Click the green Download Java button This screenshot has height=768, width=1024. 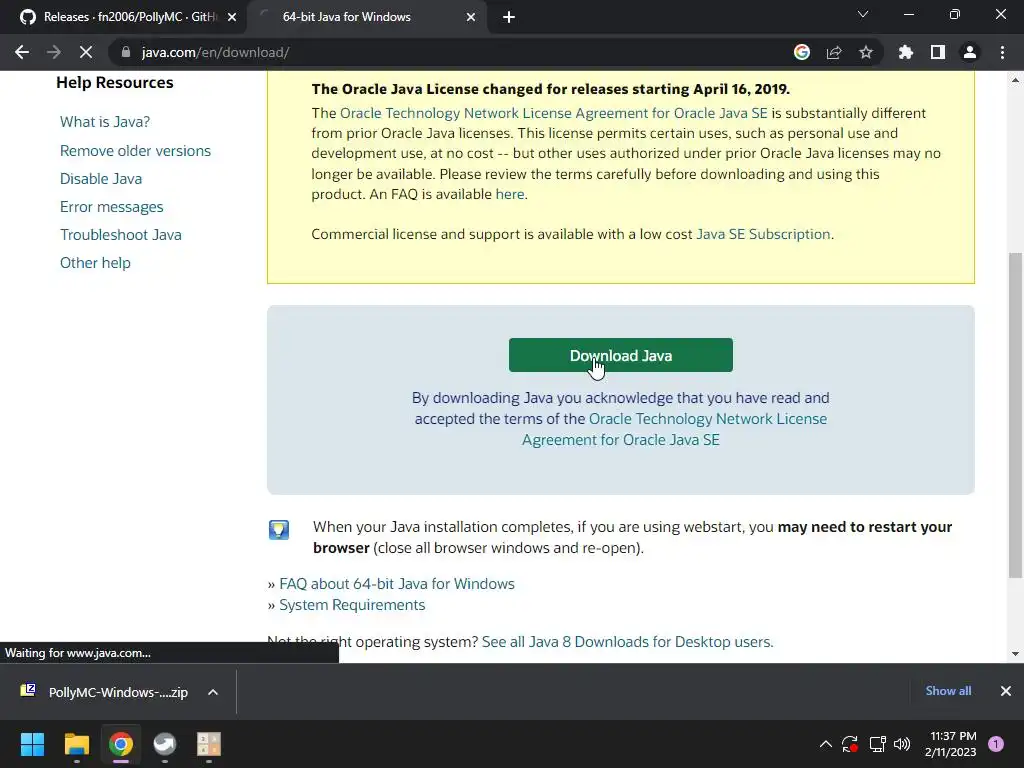[x=620, y=355]
